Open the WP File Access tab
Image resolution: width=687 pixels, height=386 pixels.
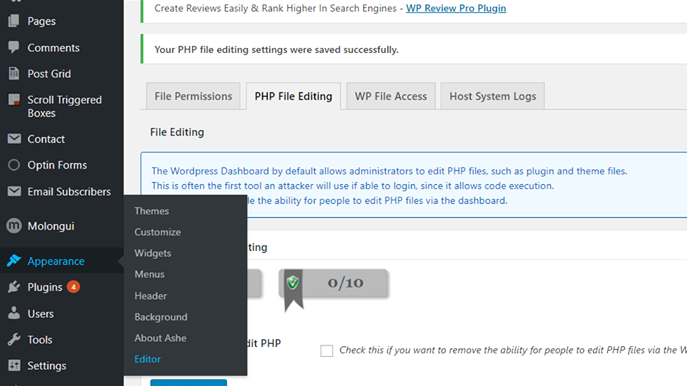tap(391, 96)
